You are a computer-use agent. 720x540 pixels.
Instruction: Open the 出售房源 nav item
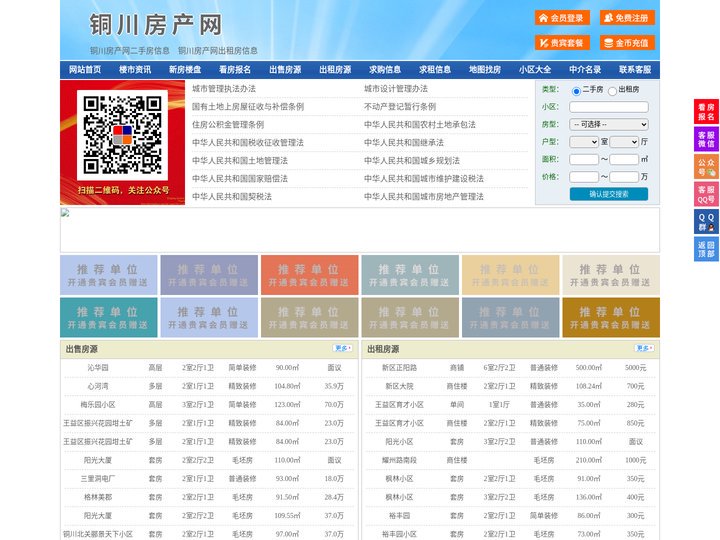[285, 70]
